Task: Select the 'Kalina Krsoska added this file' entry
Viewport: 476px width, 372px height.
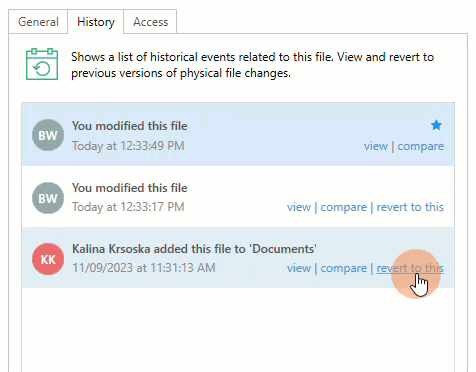Action: point(238,258)
